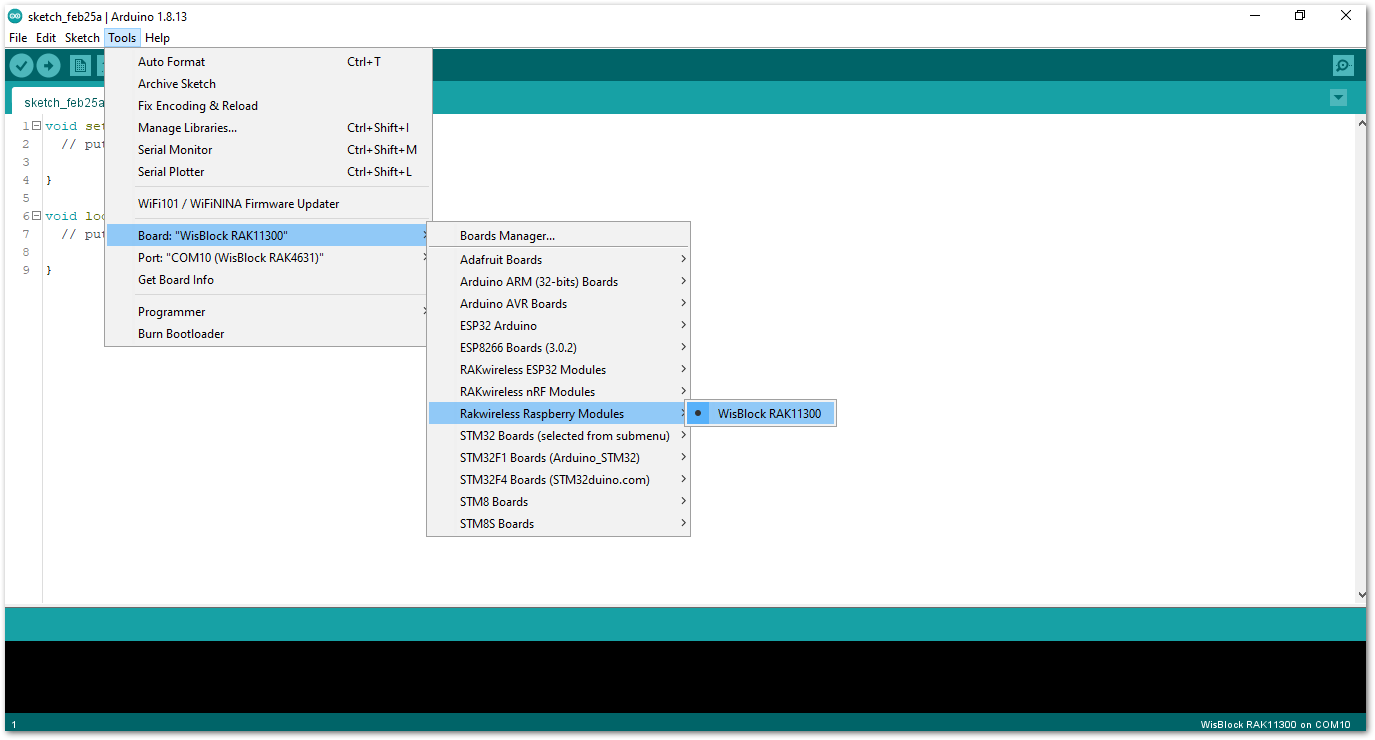This screenshot has height=740, width=1375.
Task: Select Fix Encoding & Reload
Action: click(268, 106)
